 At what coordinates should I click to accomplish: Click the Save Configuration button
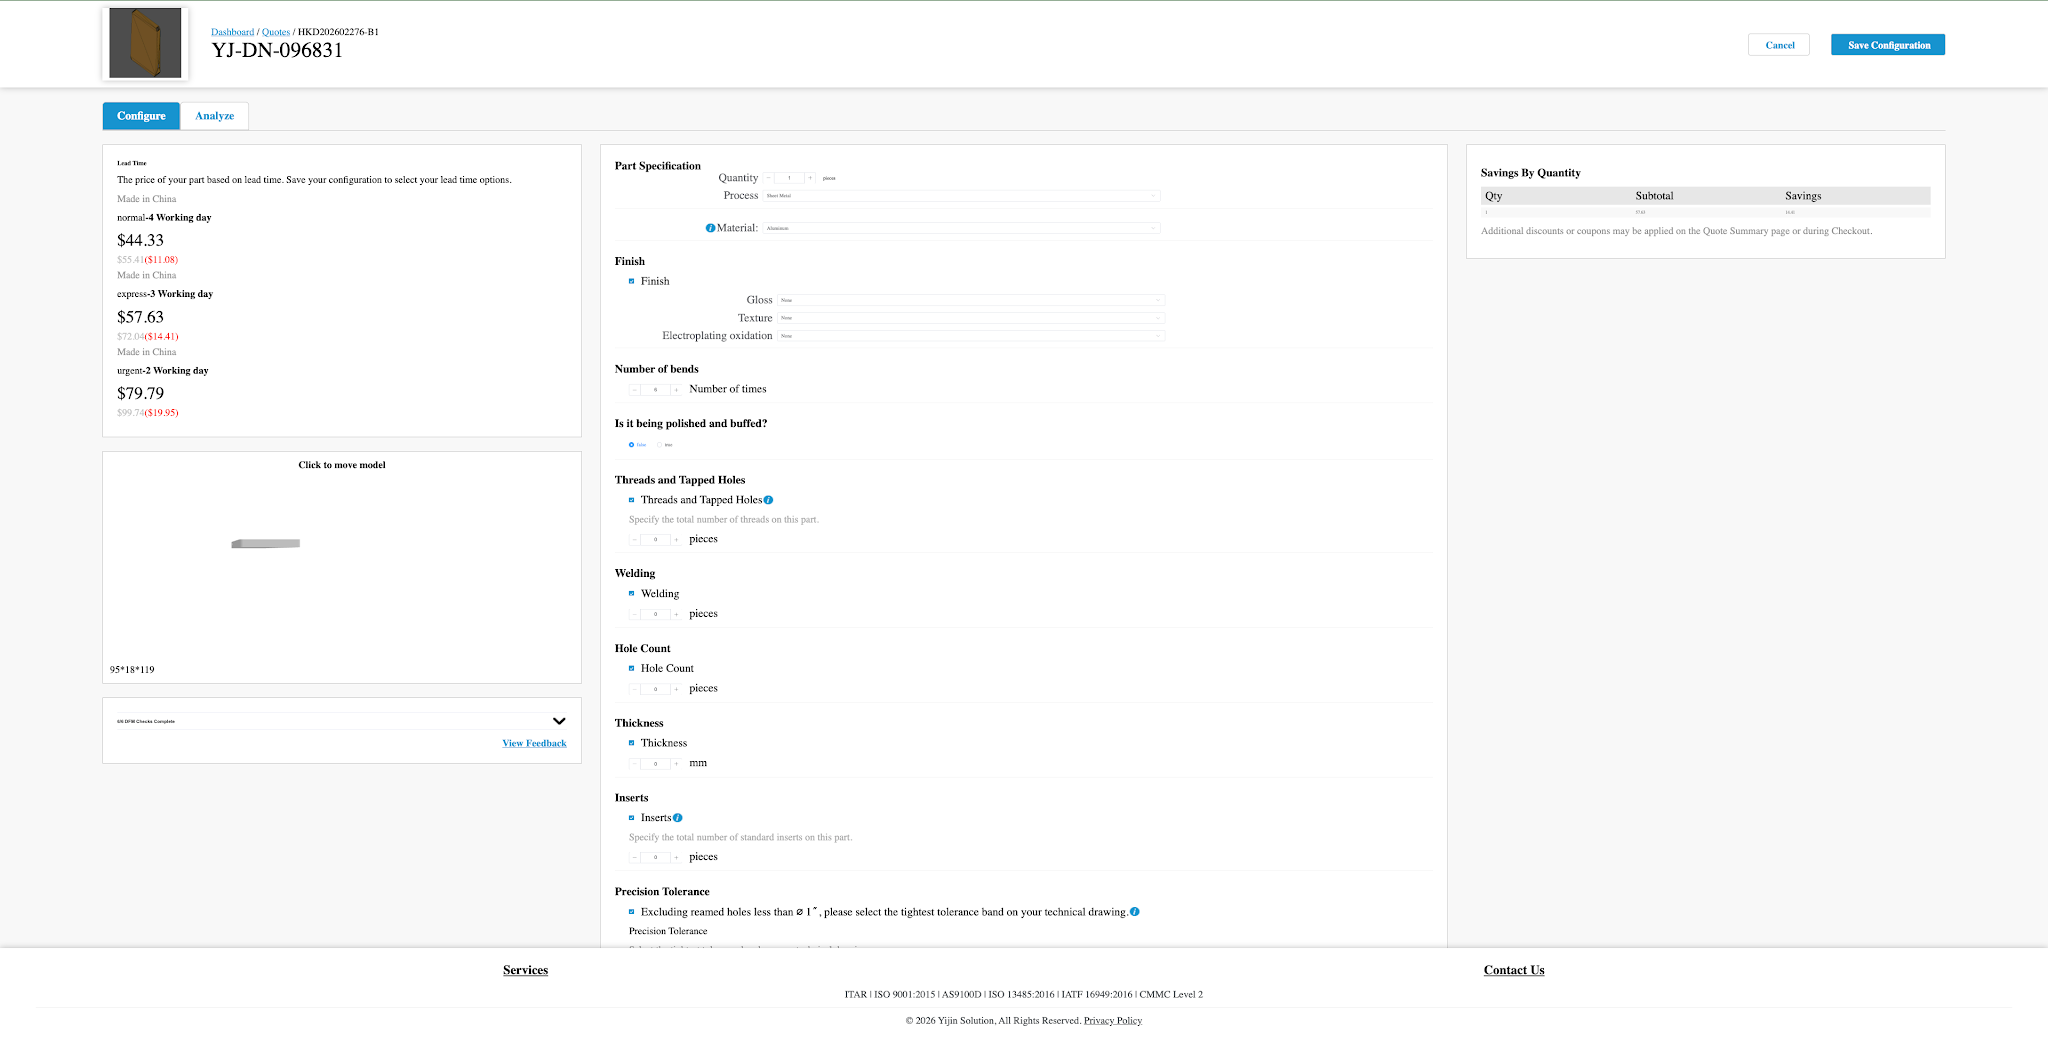pyautogui.click(x=1887, y=44)
